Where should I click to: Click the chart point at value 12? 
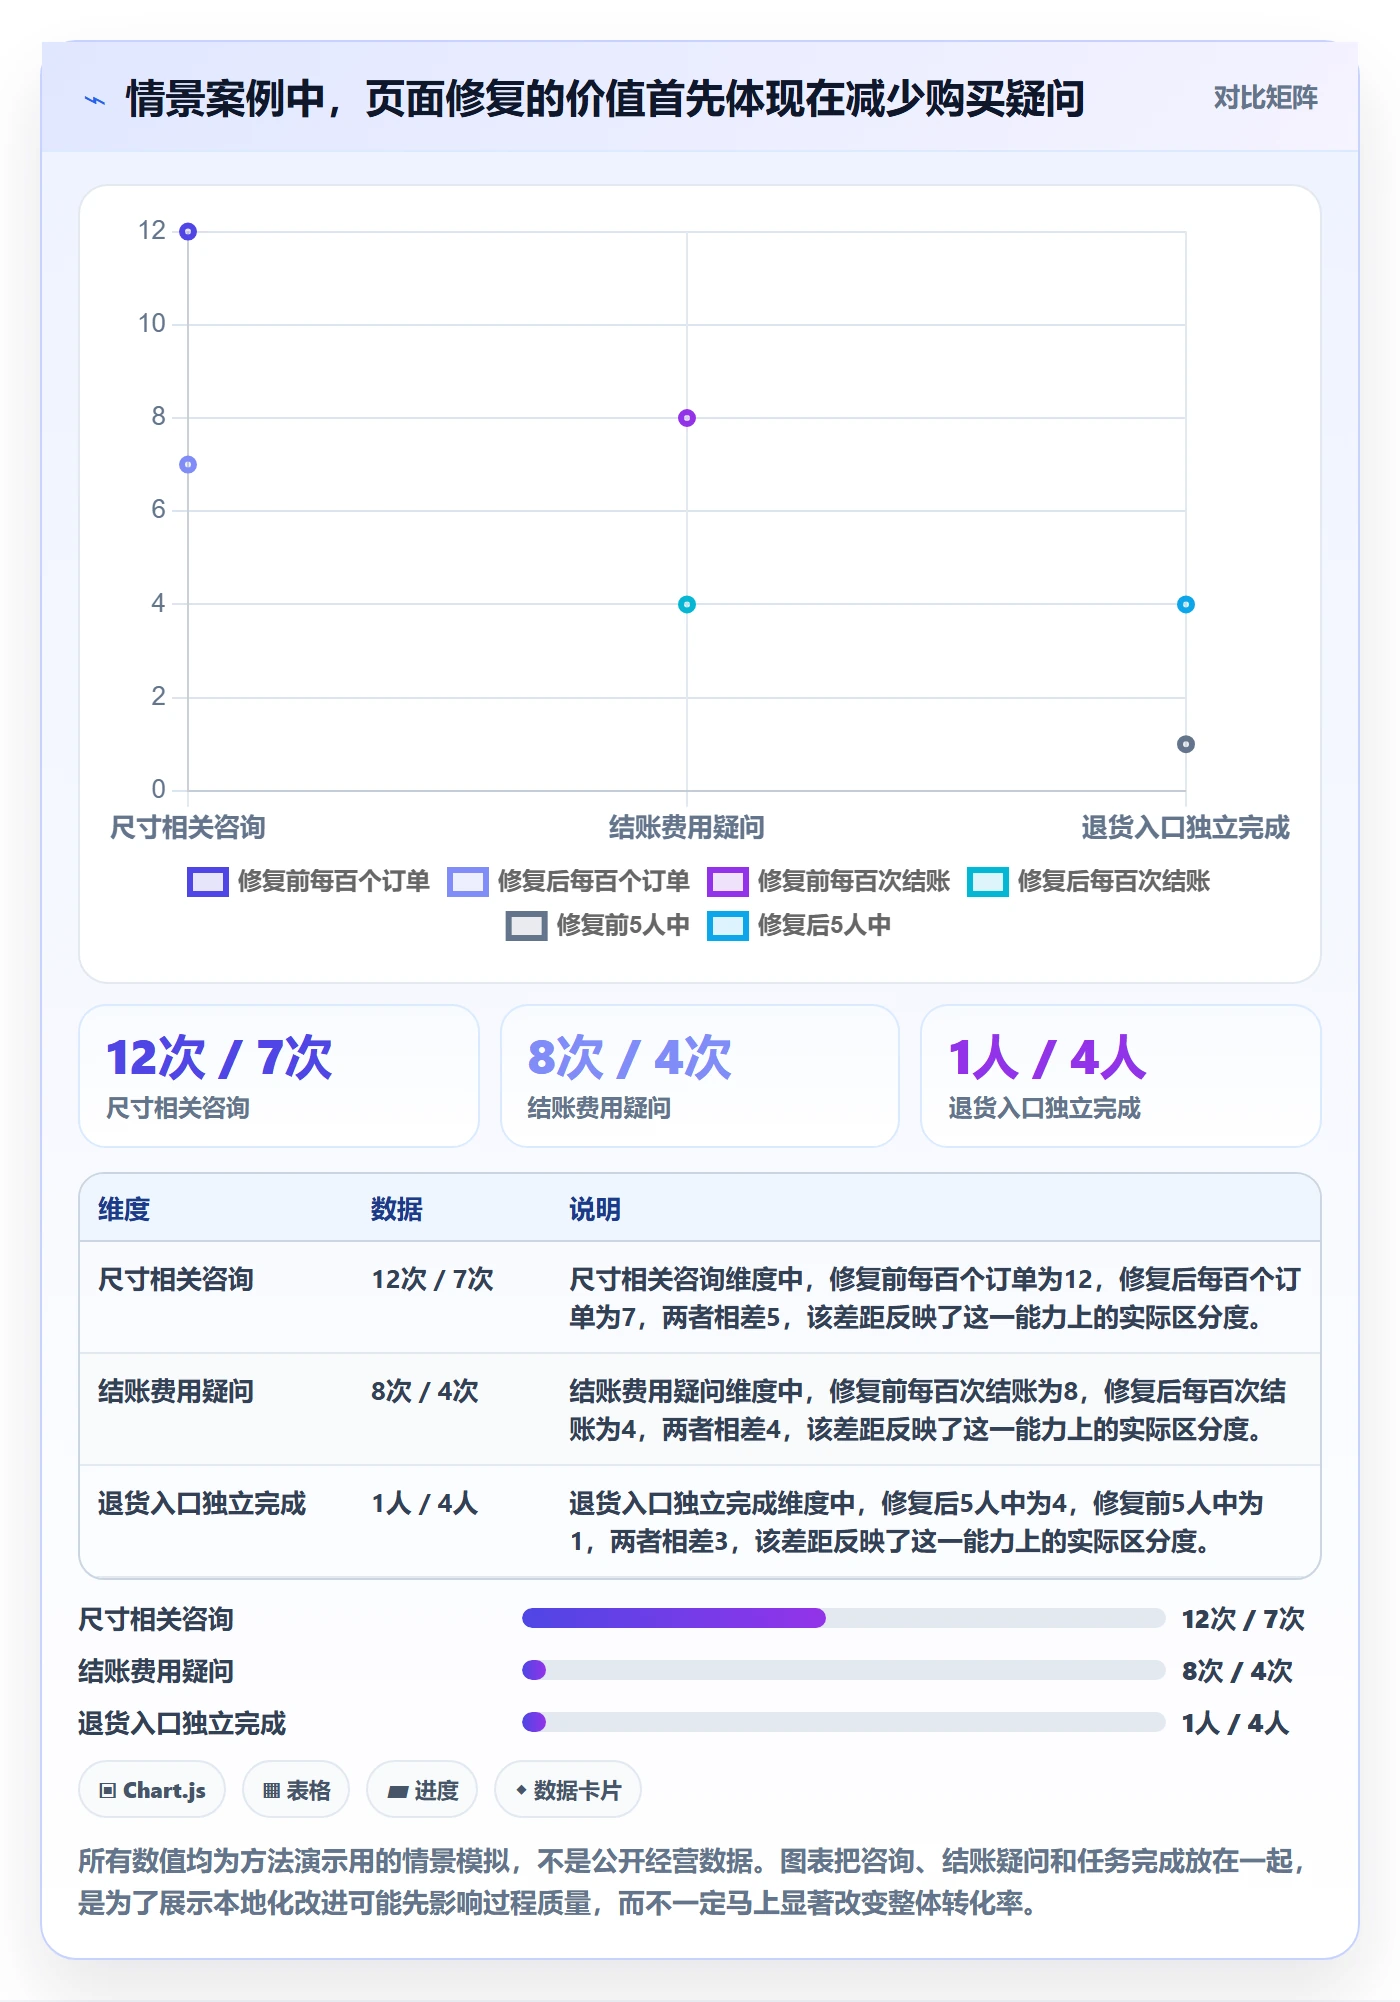[188, 232]
